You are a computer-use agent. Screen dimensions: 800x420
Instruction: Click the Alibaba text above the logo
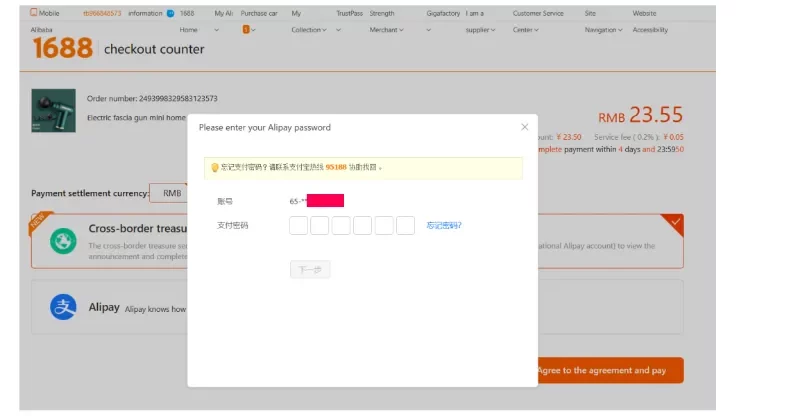[x=41, y=30]
